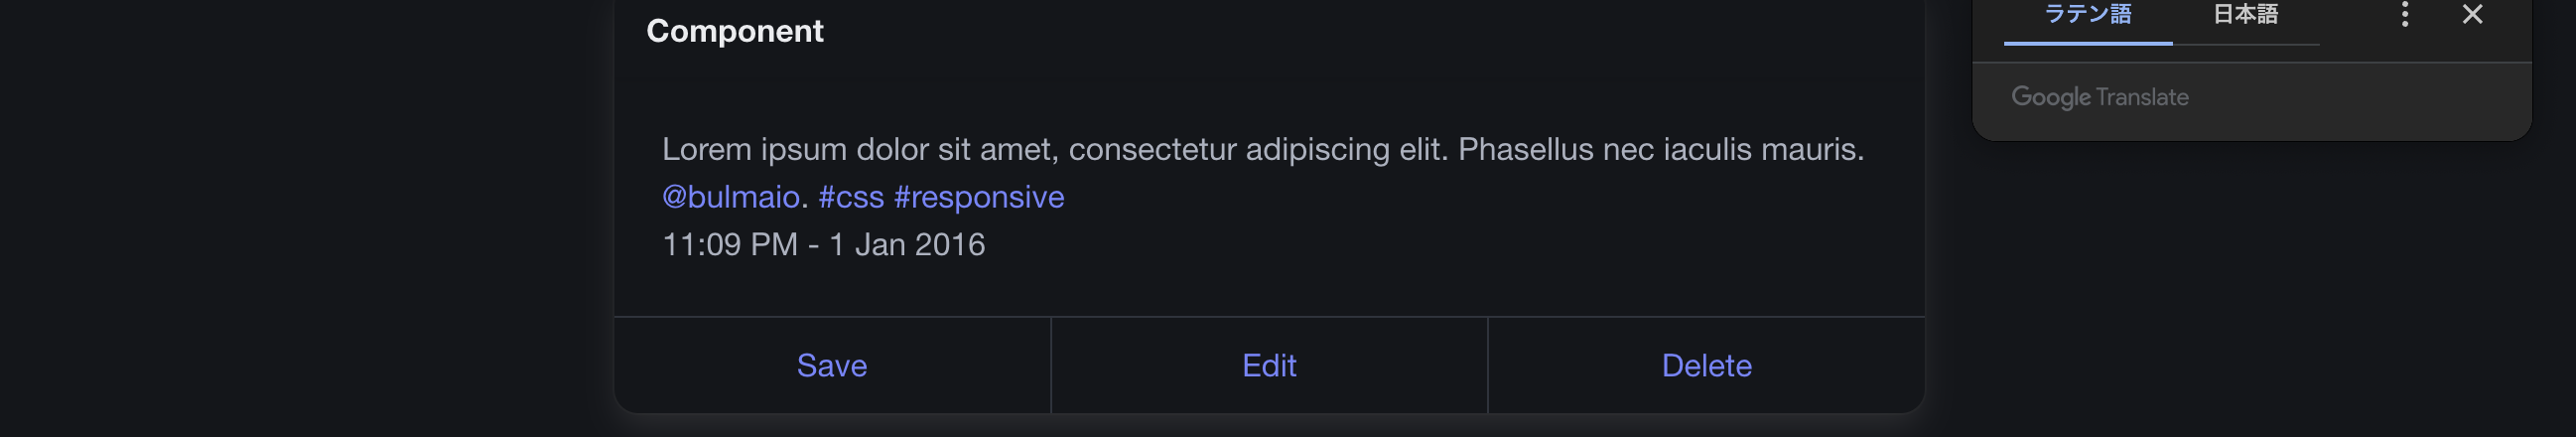Click the Google Translate logo

pos(2099,97)
